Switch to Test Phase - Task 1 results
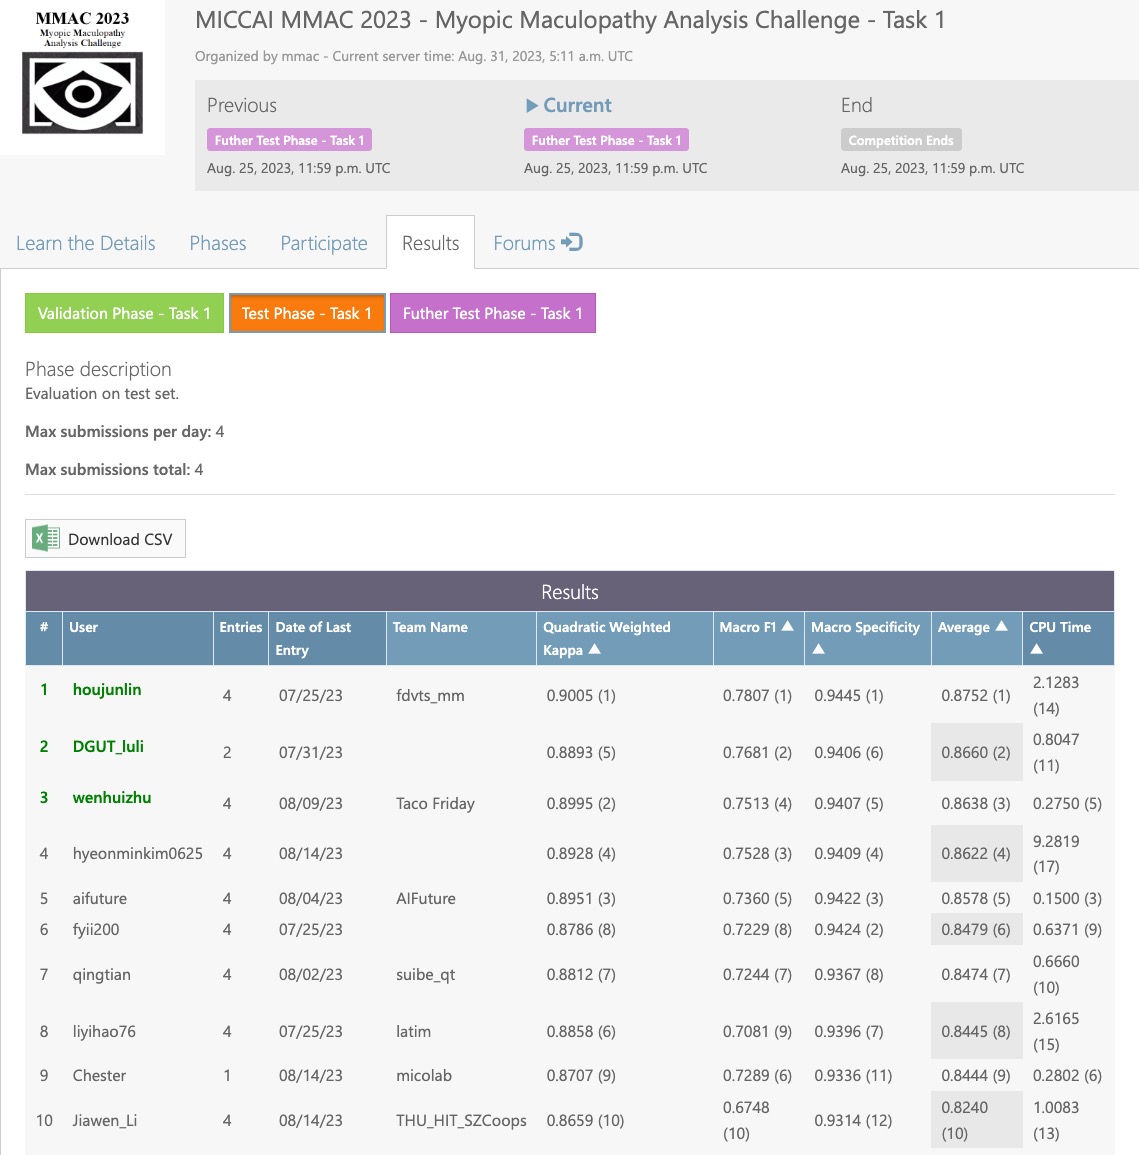This screenshot has height=1155, width=1139. click(x=306, y=313)
